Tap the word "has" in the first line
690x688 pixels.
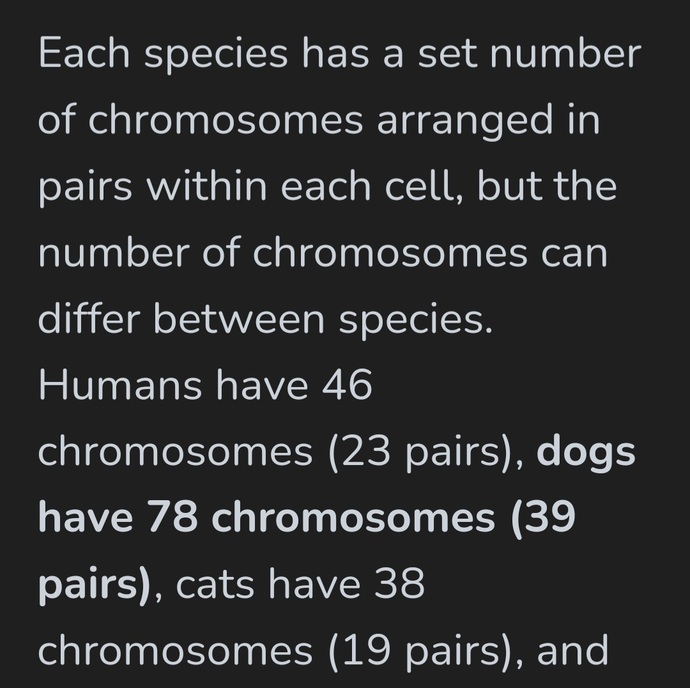[336, 53]
